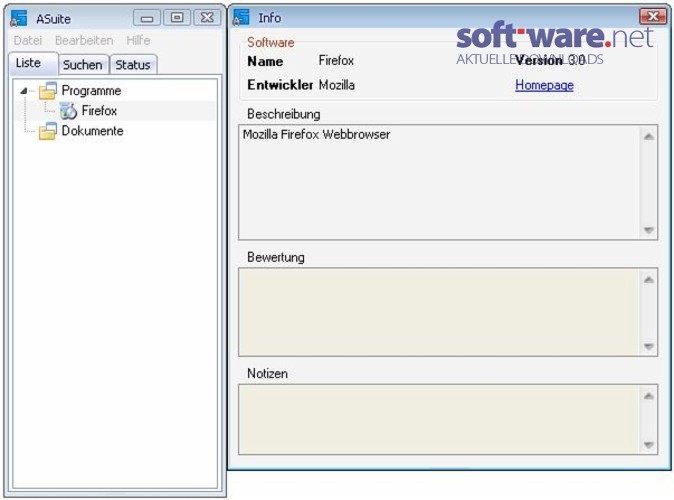Click the 'Name' label in Info window
This screenshot has width=674, height=500.
[265, 61]
